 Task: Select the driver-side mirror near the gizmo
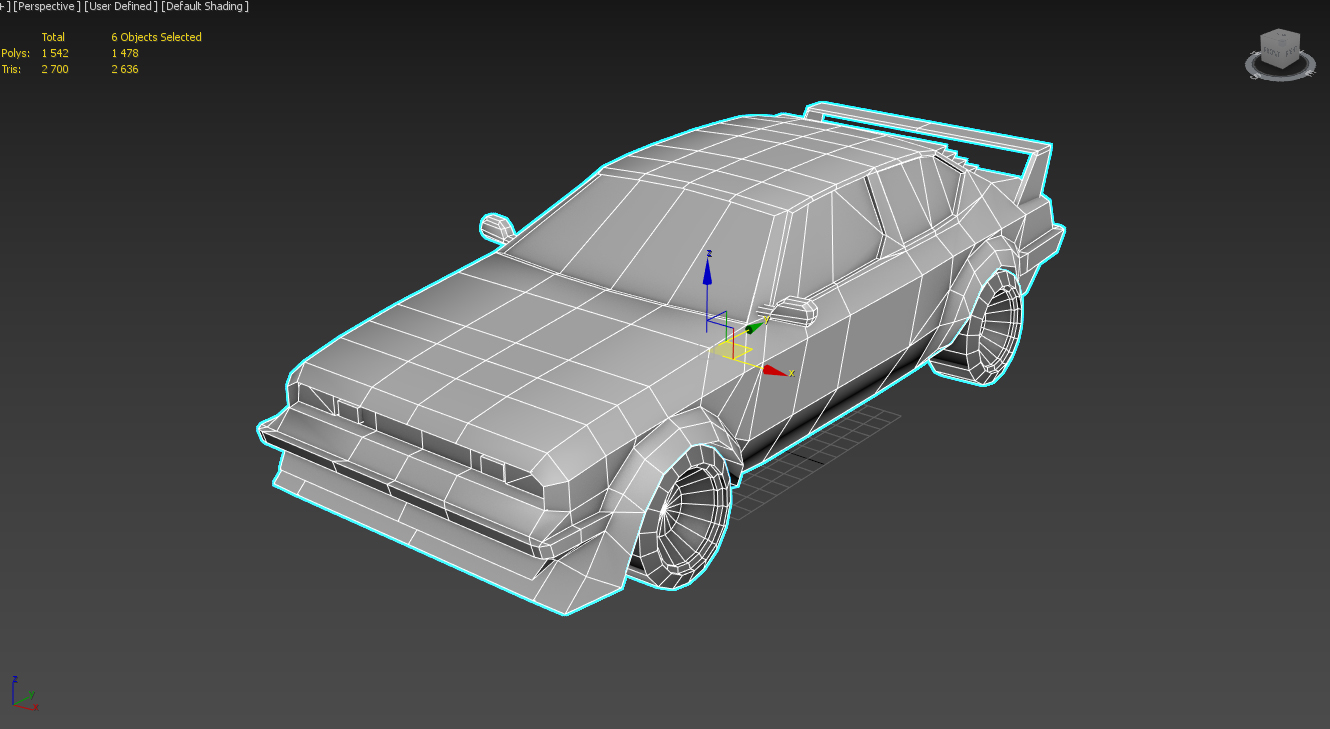[795, 310]
